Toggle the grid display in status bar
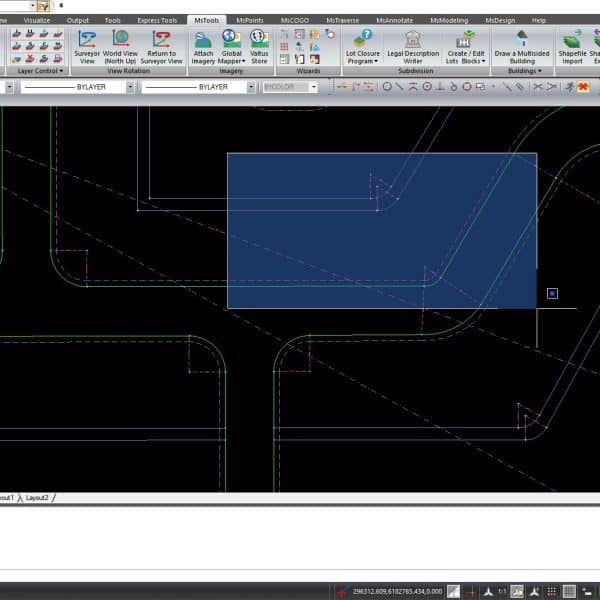 [x=569, y=591]
